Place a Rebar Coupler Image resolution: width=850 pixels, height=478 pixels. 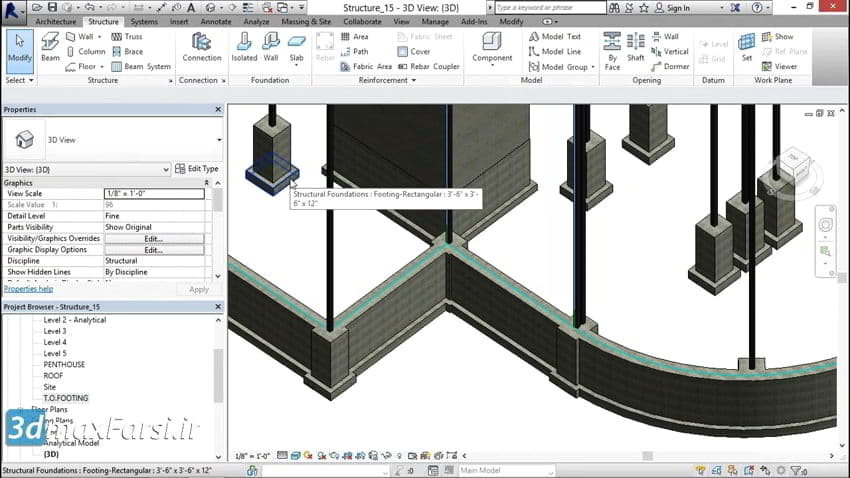[428, 67]
